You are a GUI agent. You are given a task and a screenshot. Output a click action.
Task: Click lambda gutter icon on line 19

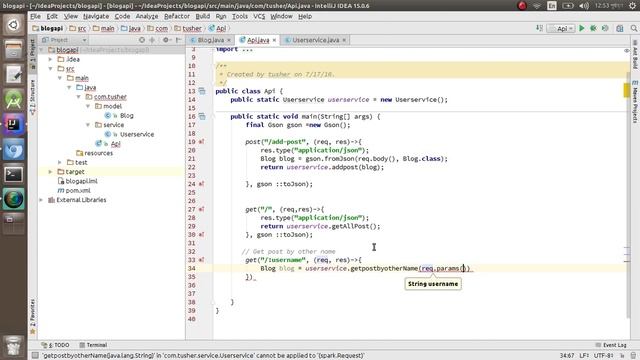tap(202, 142)
